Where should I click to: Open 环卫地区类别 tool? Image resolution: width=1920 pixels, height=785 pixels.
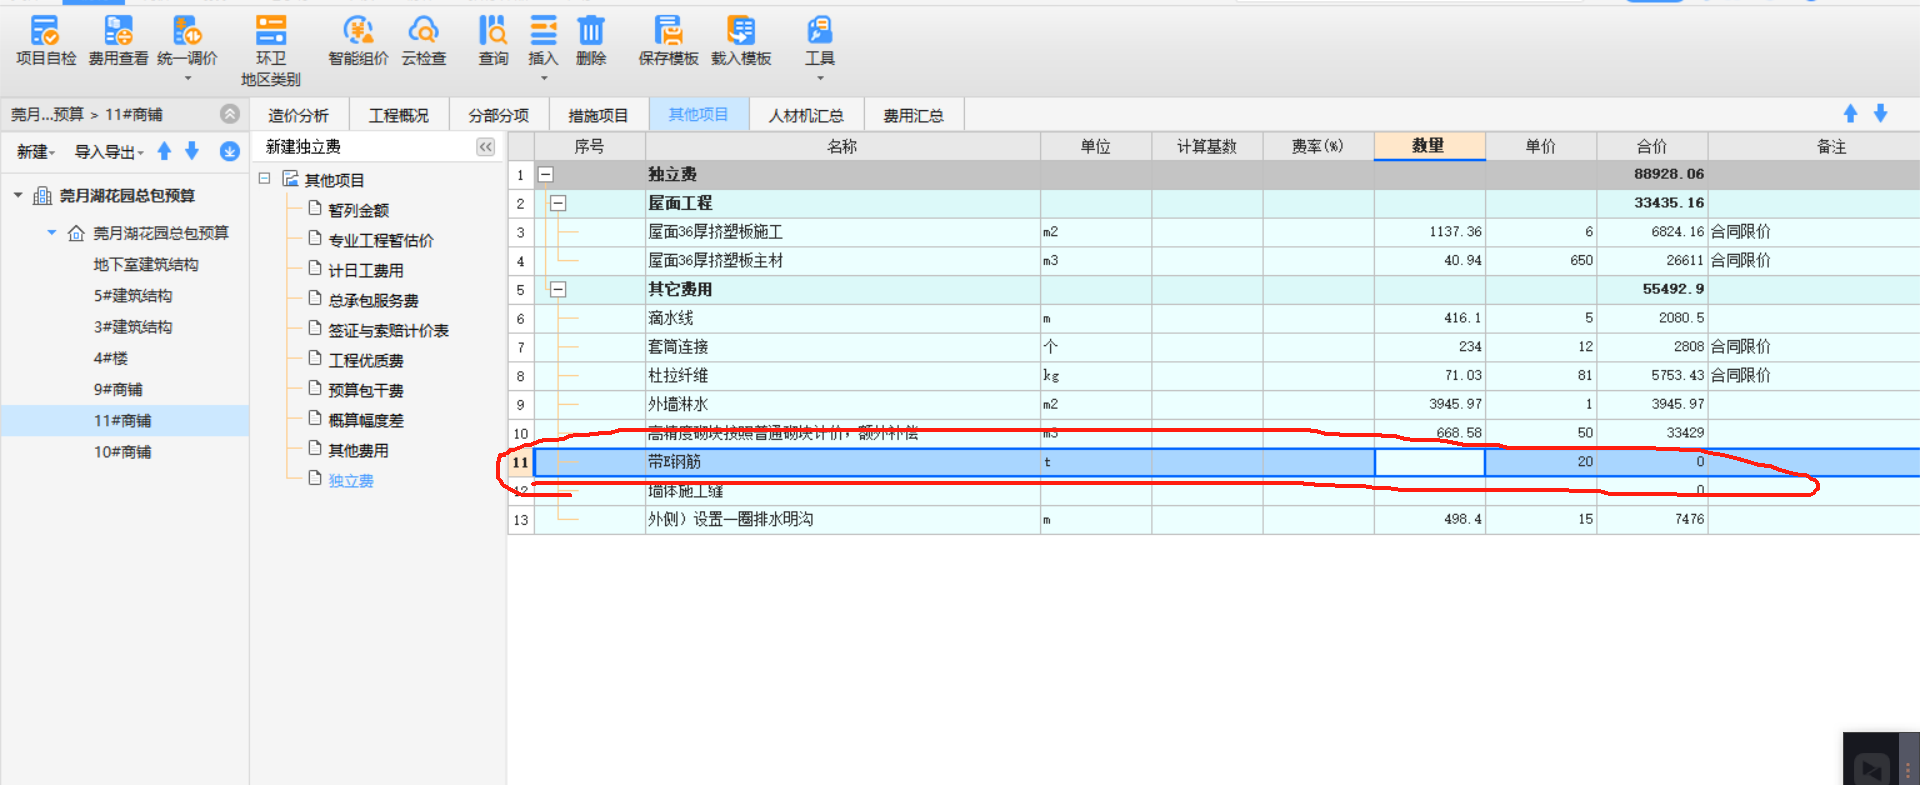tap(270, 50)
